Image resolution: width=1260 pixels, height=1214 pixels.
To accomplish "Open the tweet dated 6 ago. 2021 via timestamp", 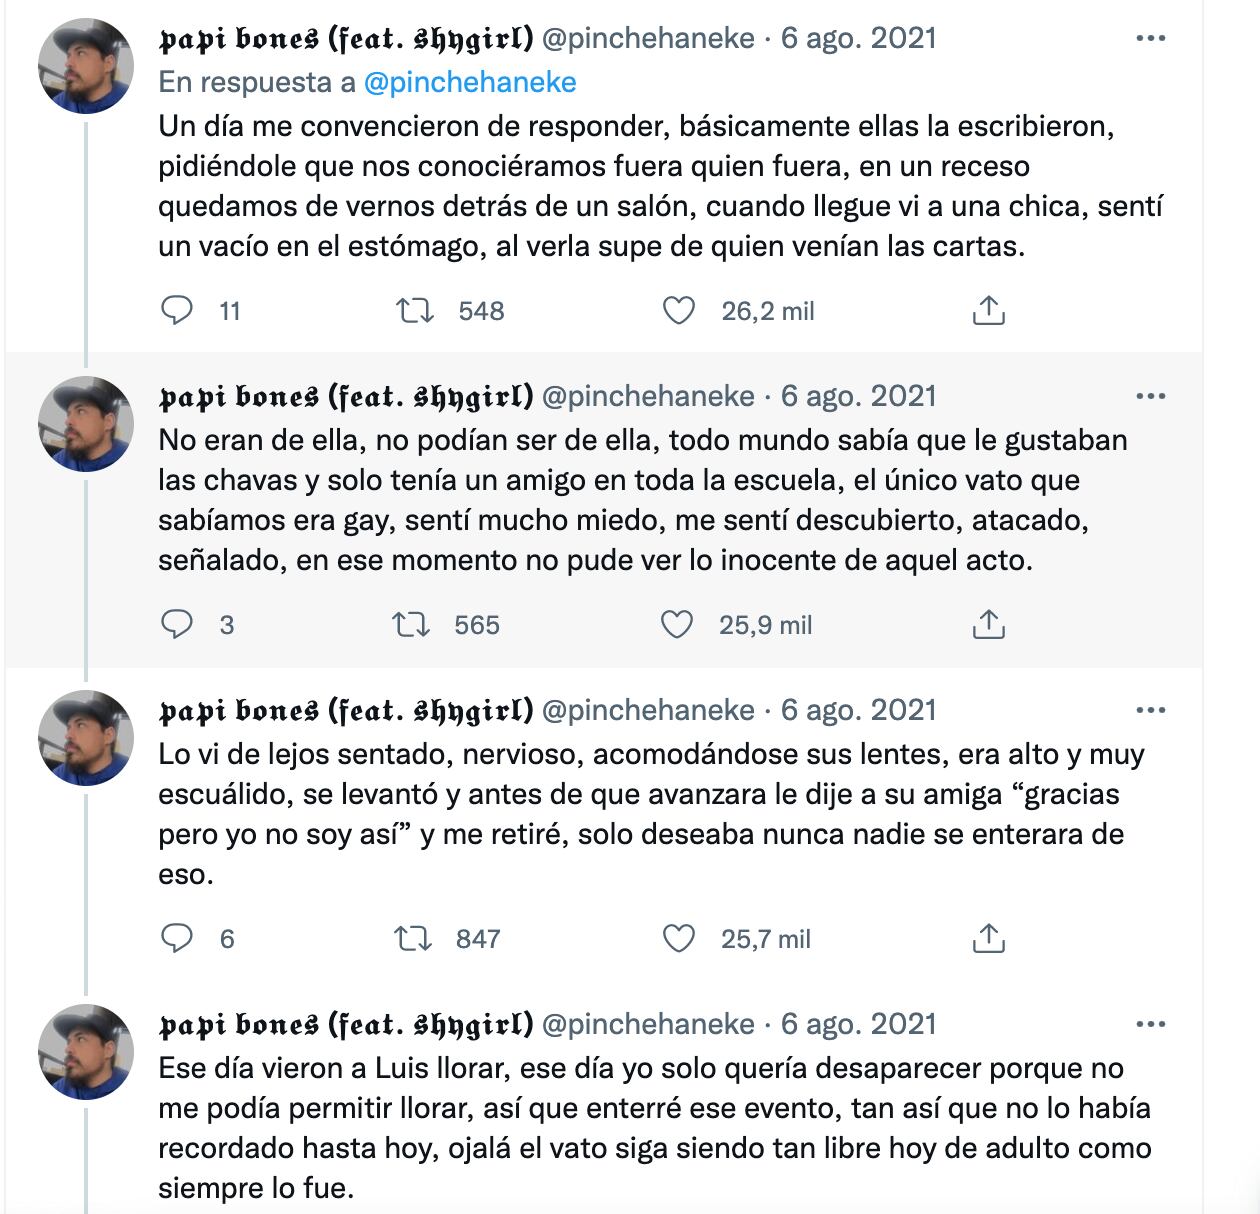I will point(860,42).
